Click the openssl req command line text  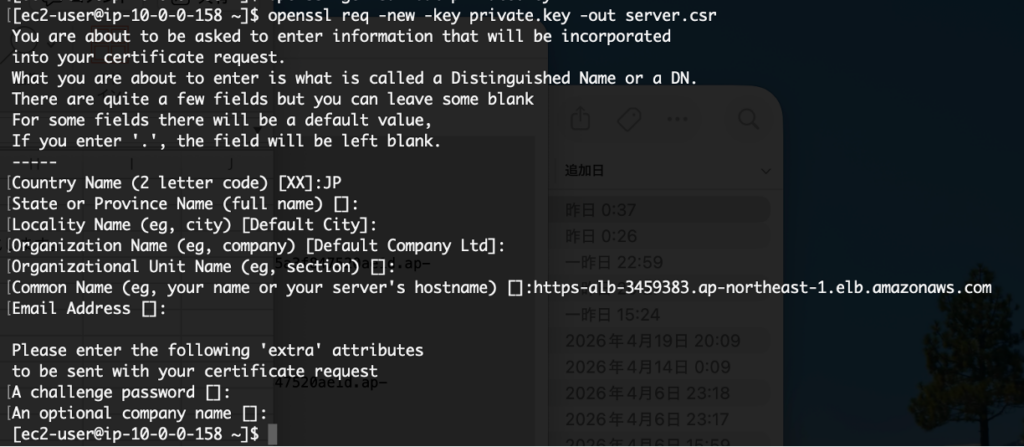point(492,15)
